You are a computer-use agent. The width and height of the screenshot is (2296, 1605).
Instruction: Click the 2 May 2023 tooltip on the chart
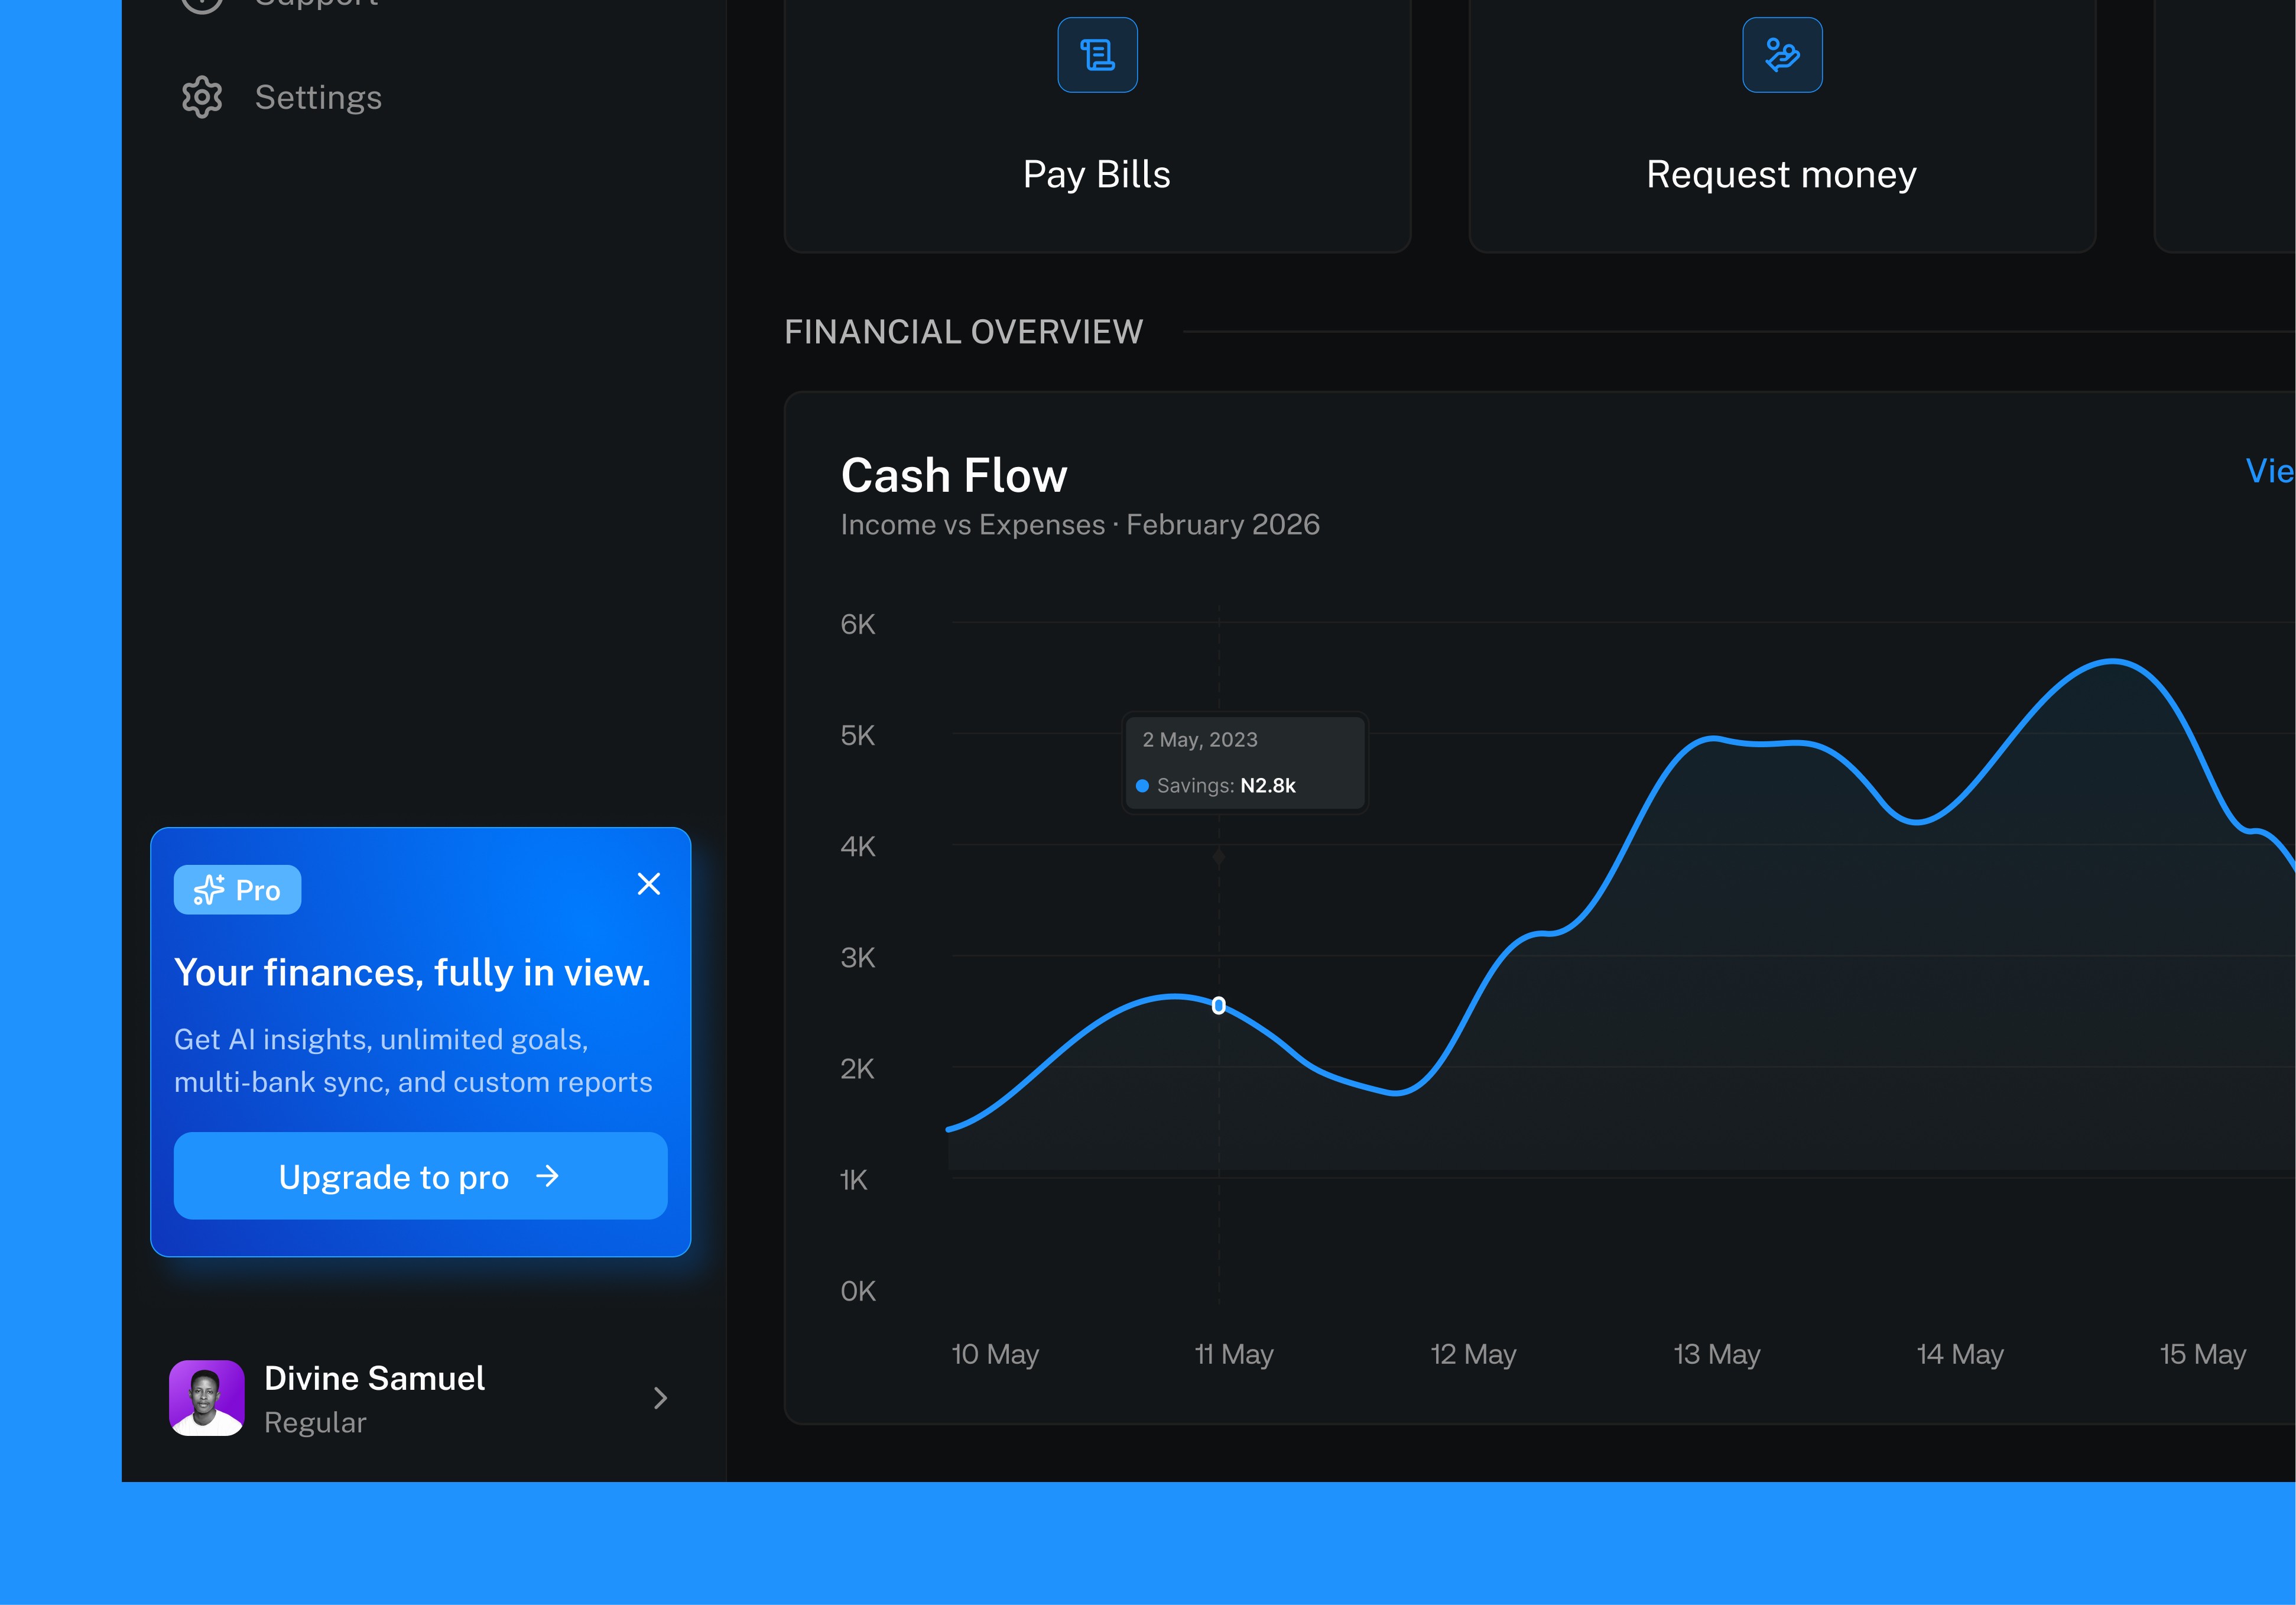(1244, 762)
